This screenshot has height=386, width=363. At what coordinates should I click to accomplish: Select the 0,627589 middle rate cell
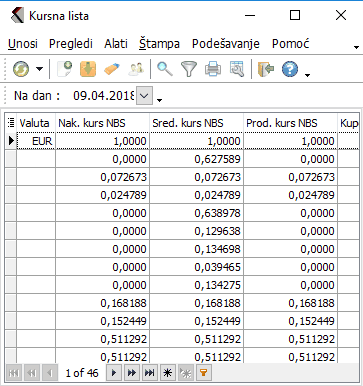[196, 159]
